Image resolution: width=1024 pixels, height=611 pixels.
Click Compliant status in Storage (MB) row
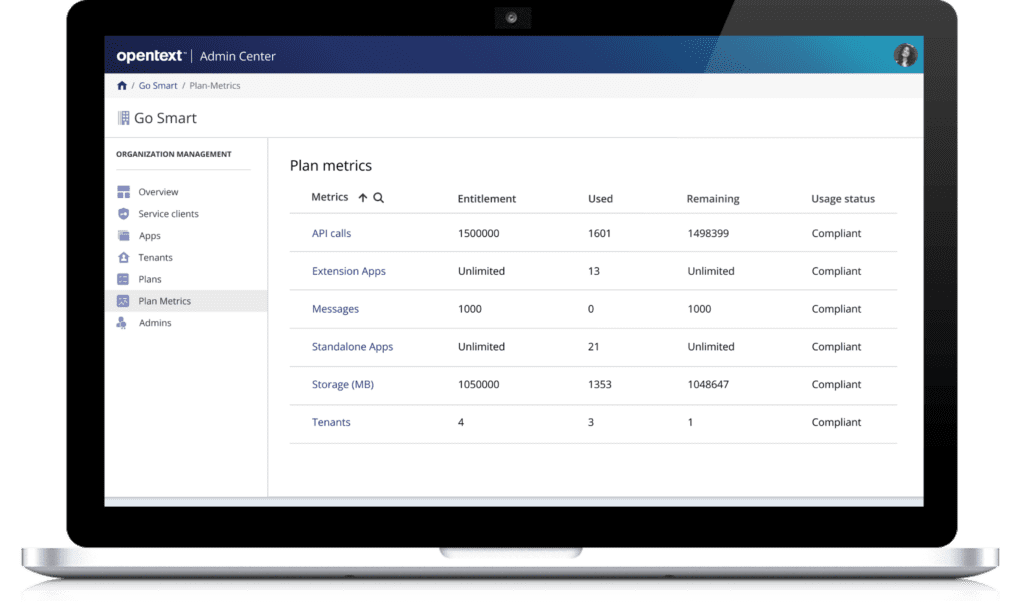click(837, 384)
